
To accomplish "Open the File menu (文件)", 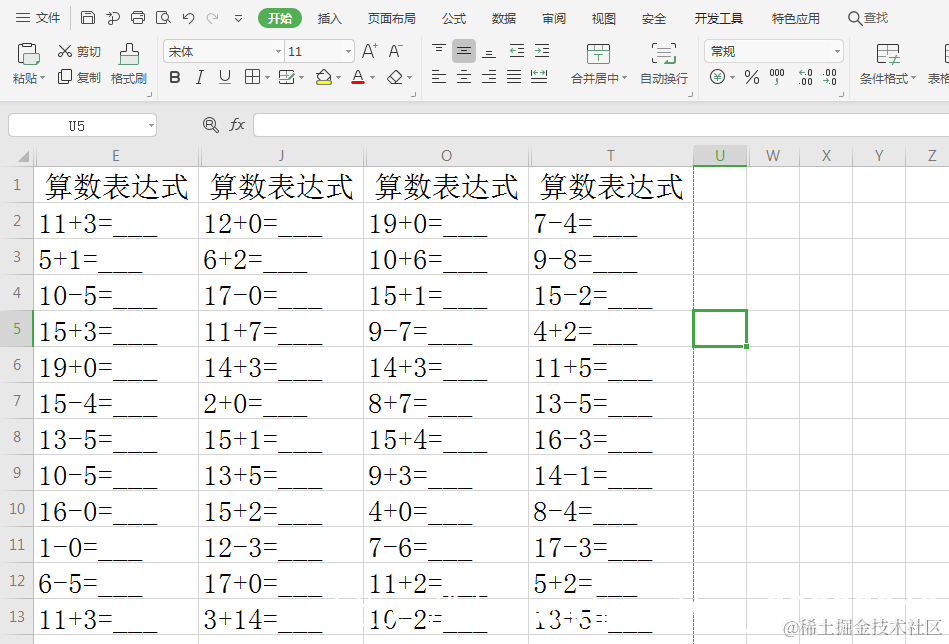I will [x=38, y=18].
